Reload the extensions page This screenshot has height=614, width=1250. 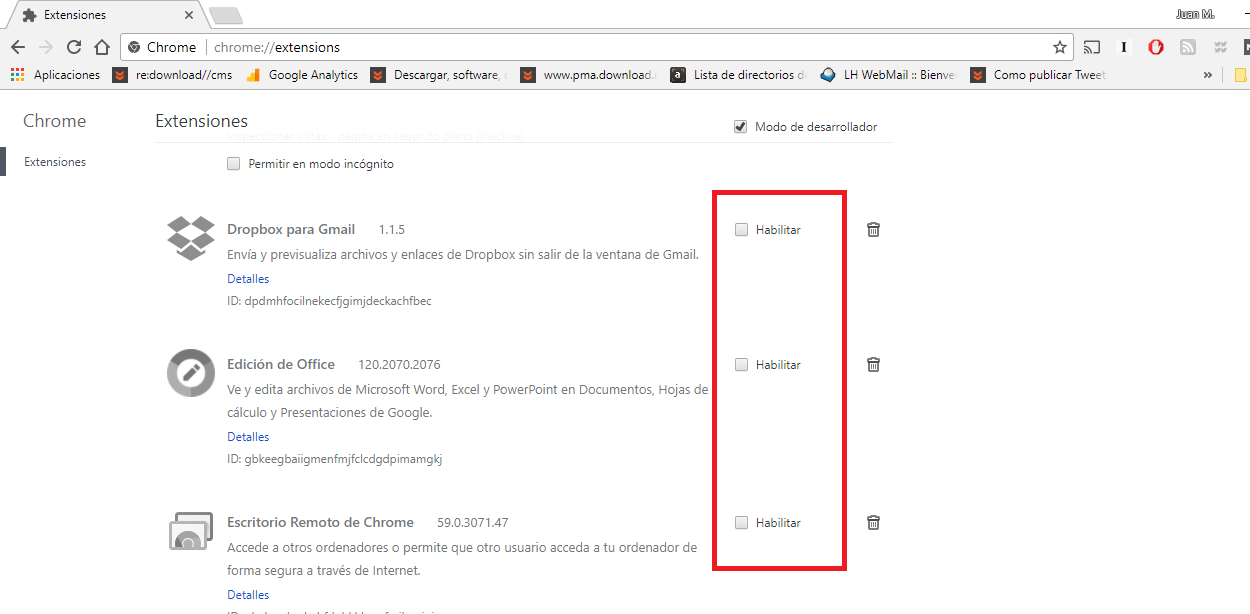73,47
